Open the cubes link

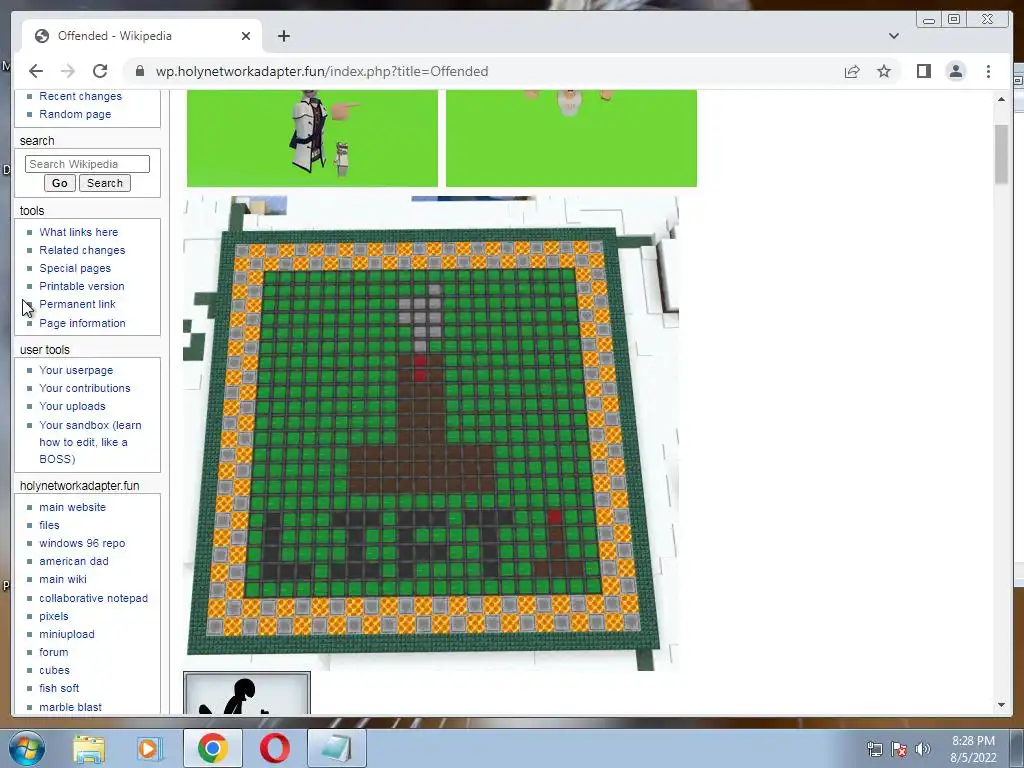click(54, 670)
